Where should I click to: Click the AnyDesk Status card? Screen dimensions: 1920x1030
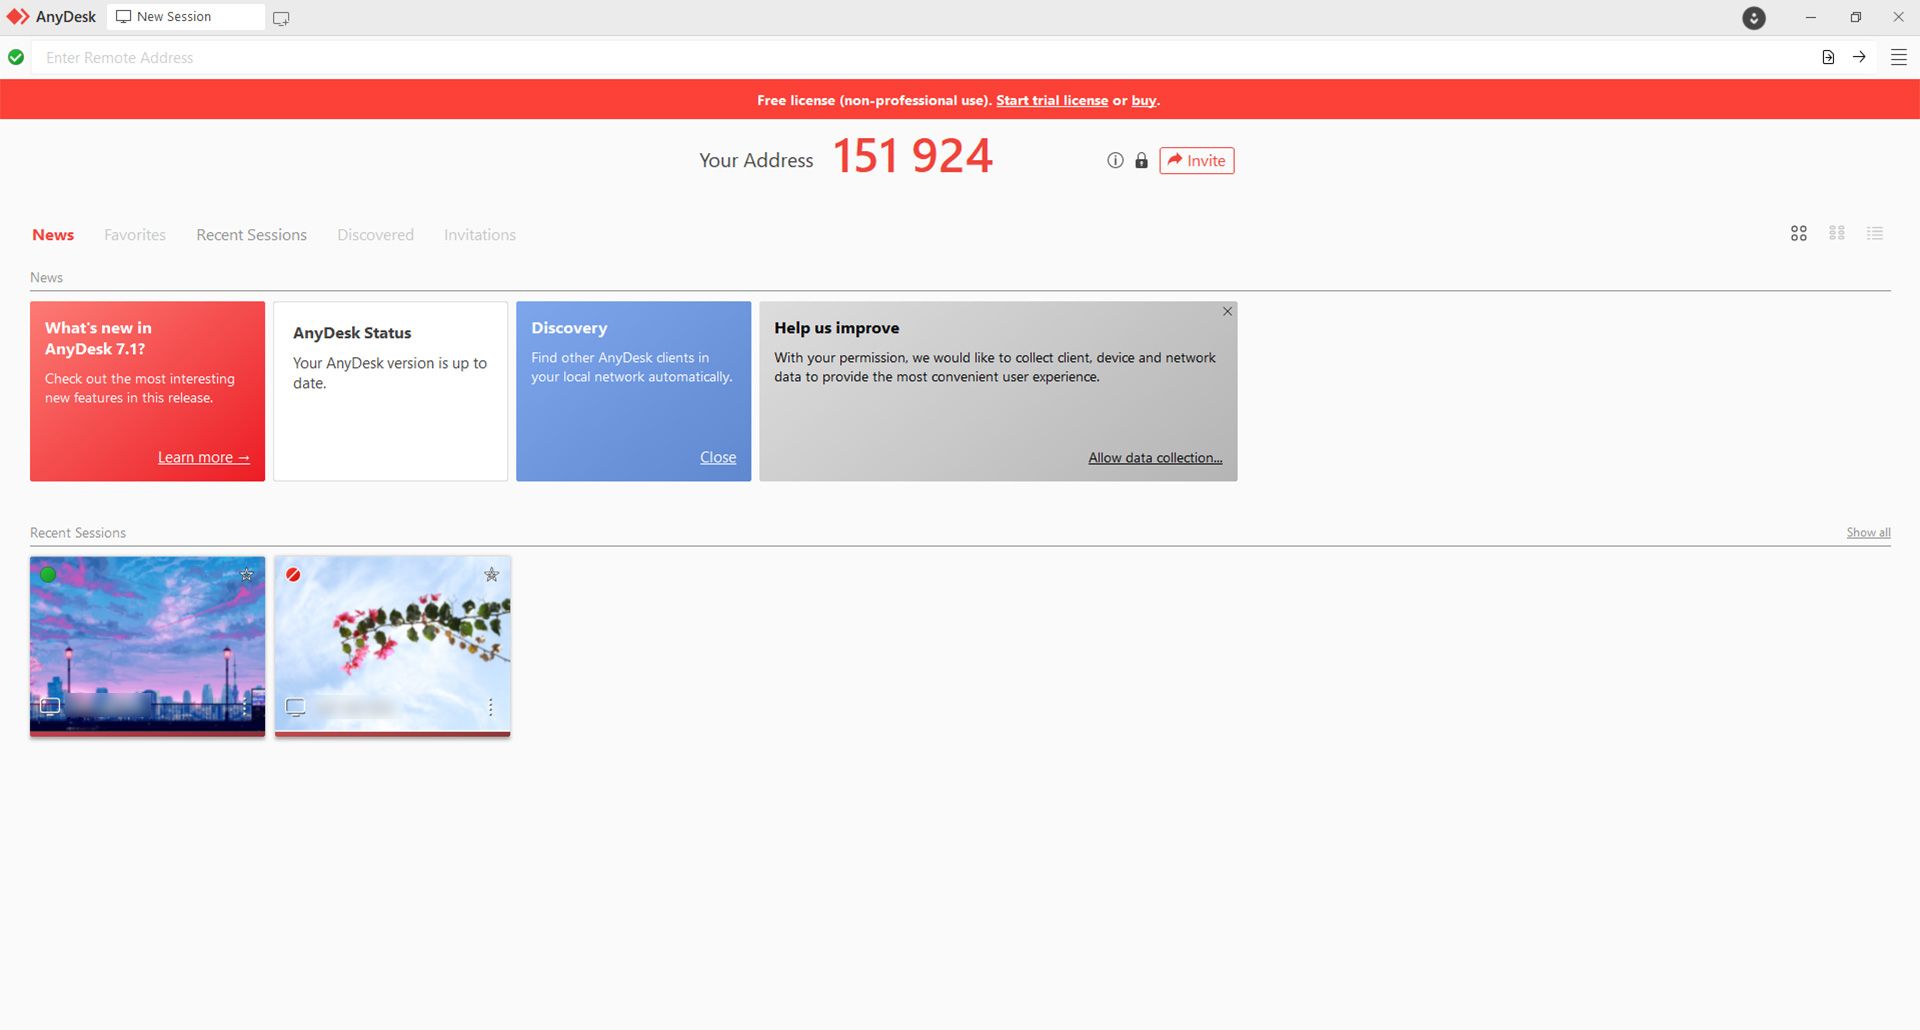tap(390, 391)
